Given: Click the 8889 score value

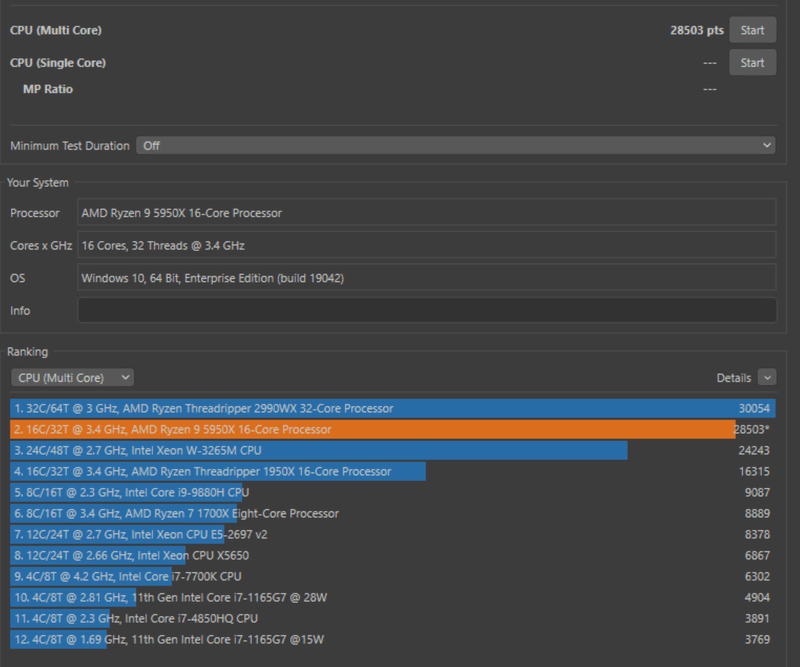Looking at the screenshot, I should (757, 513).
